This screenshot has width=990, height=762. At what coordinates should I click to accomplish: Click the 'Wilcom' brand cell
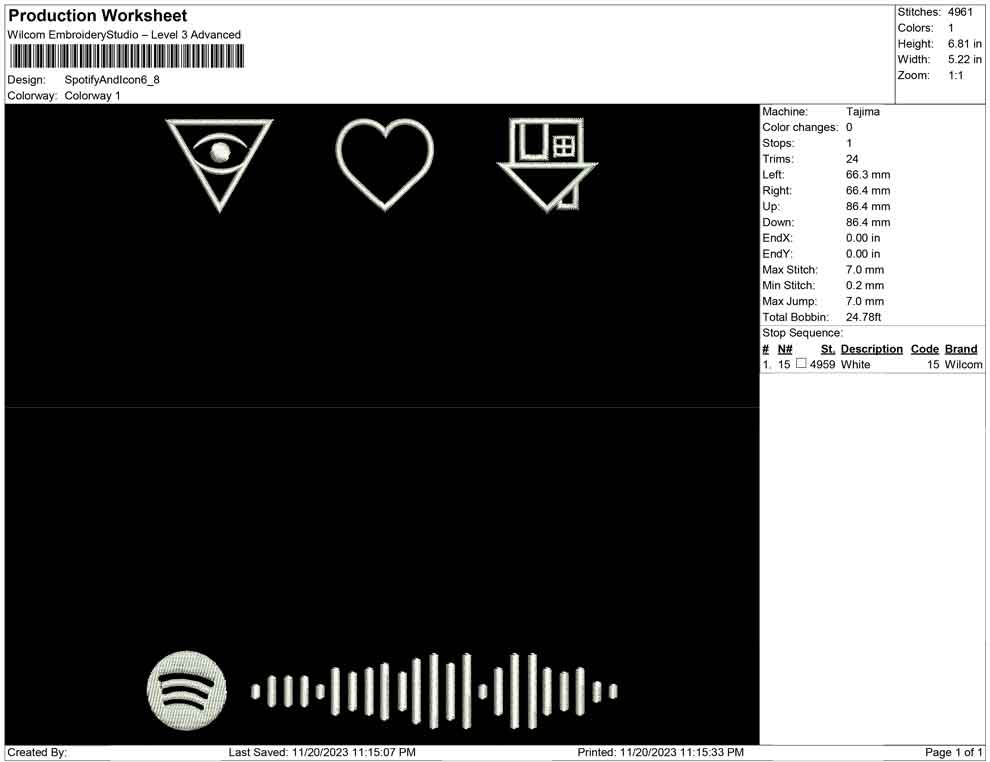coord(963,364)
